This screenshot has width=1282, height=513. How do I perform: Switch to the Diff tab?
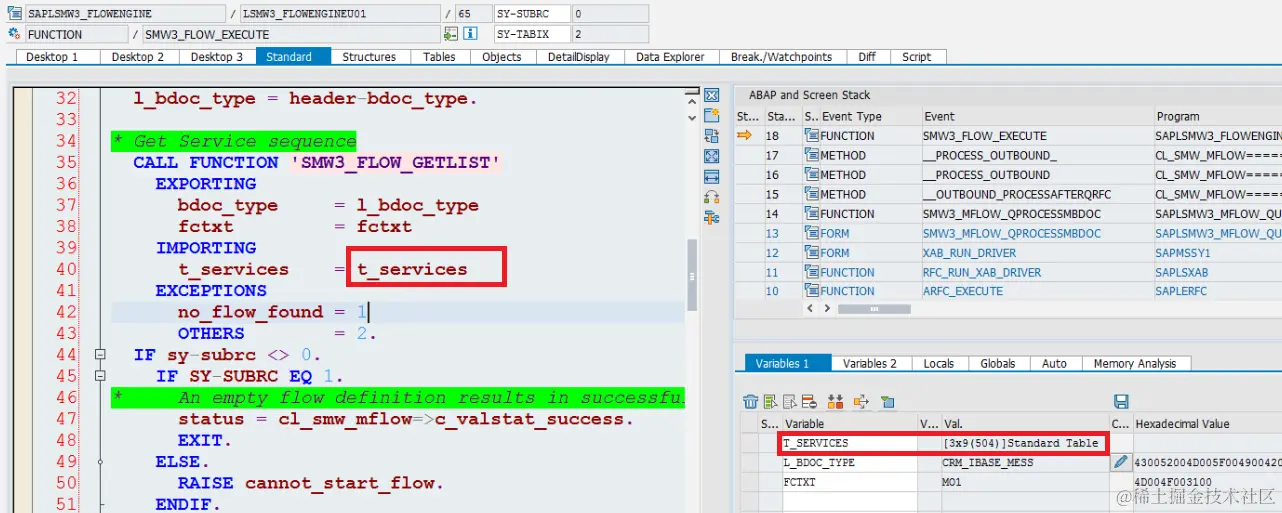click(x=866, y=57)
